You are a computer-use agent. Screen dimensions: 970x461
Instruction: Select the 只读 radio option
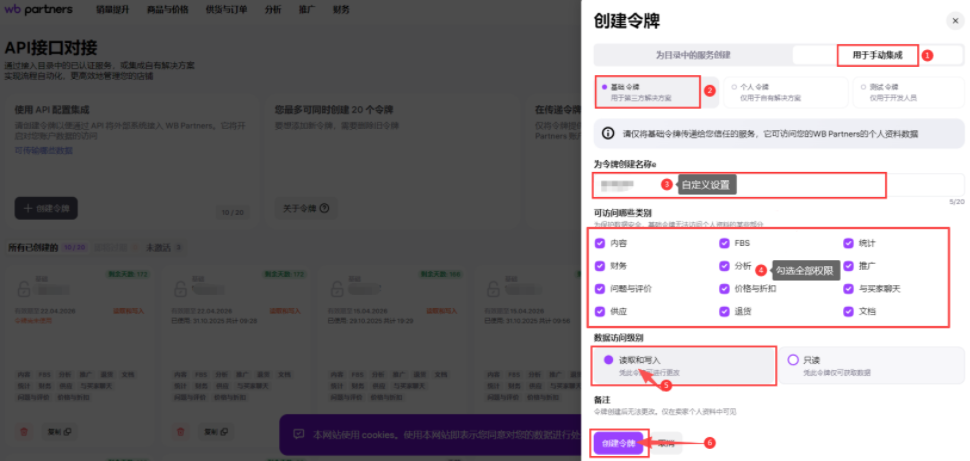pos(794,360)
